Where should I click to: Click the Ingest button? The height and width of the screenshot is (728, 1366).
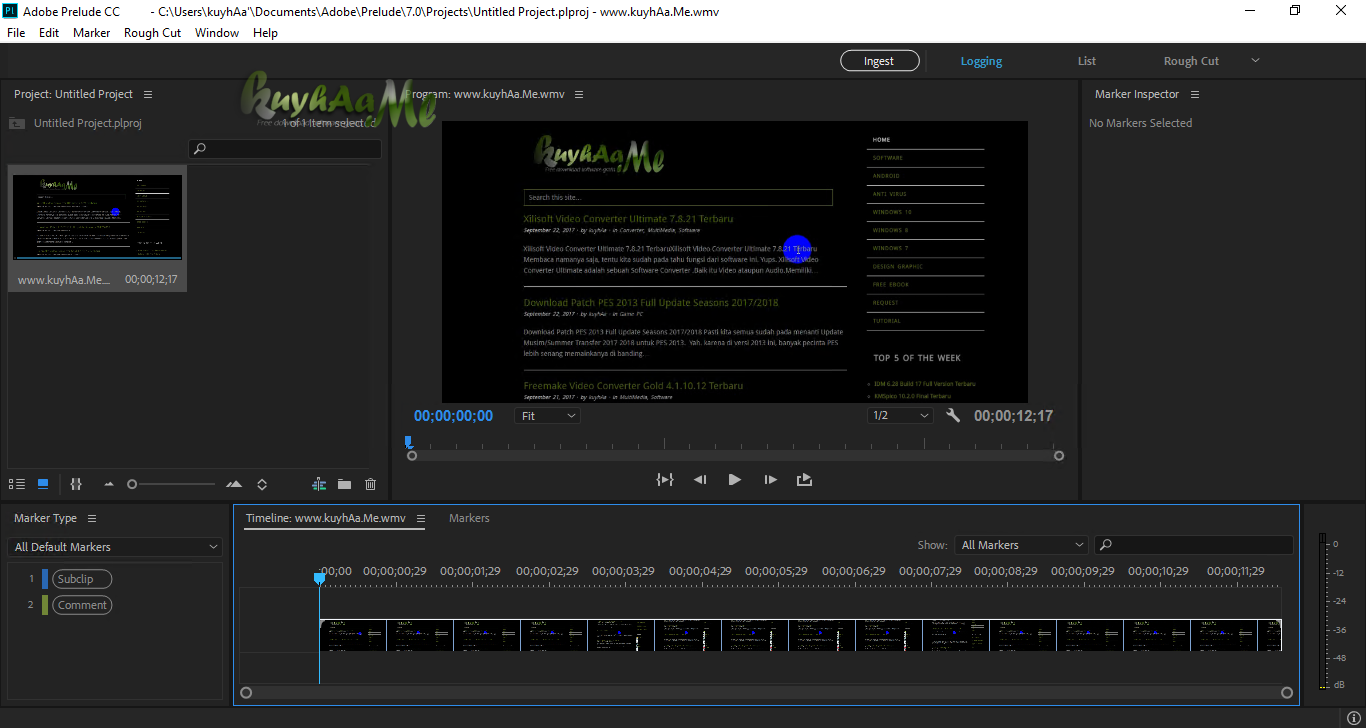coord(879,61)
